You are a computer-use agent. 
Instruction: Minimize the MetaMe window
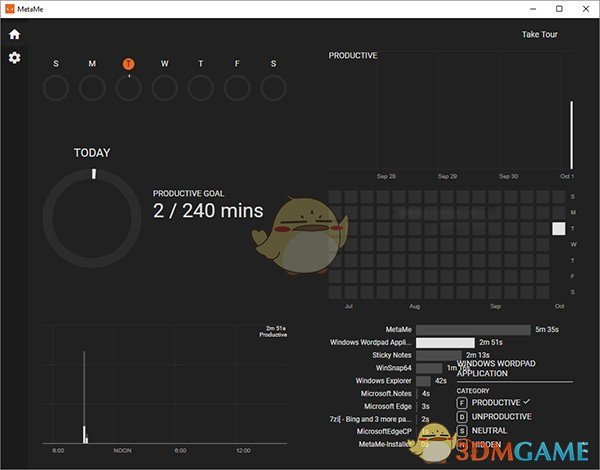point(533,9)
